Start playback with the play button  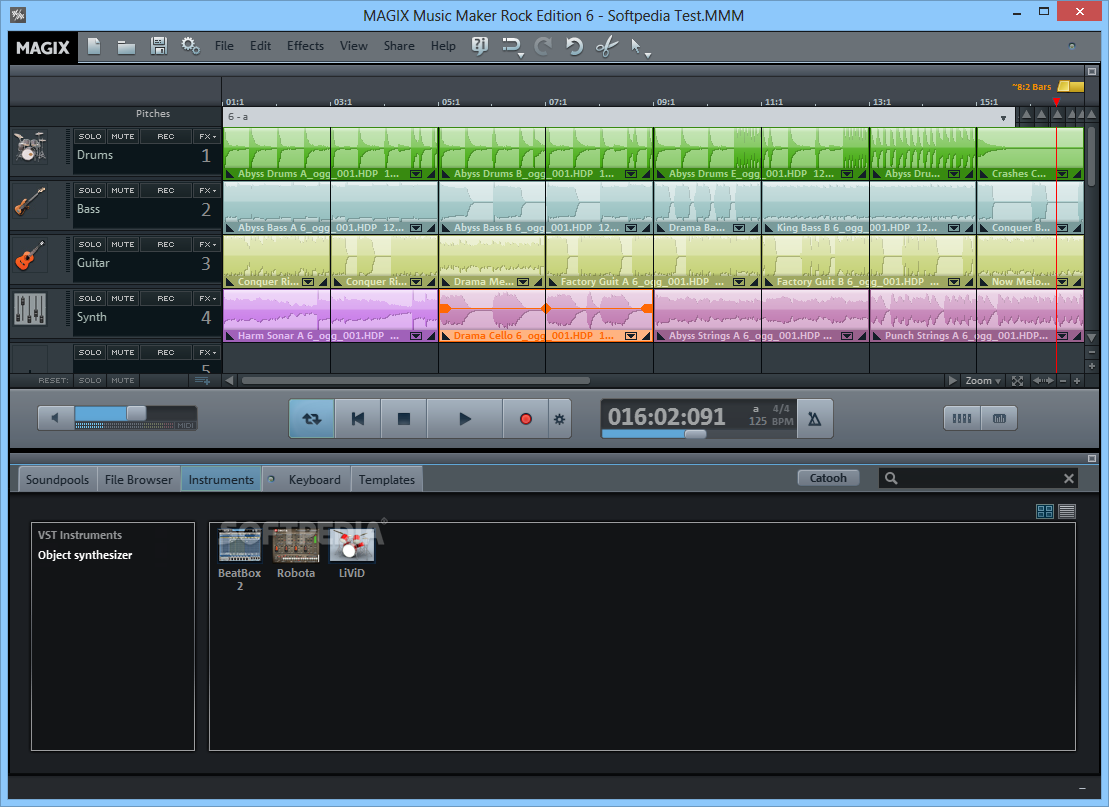click(x=465, y=419)
